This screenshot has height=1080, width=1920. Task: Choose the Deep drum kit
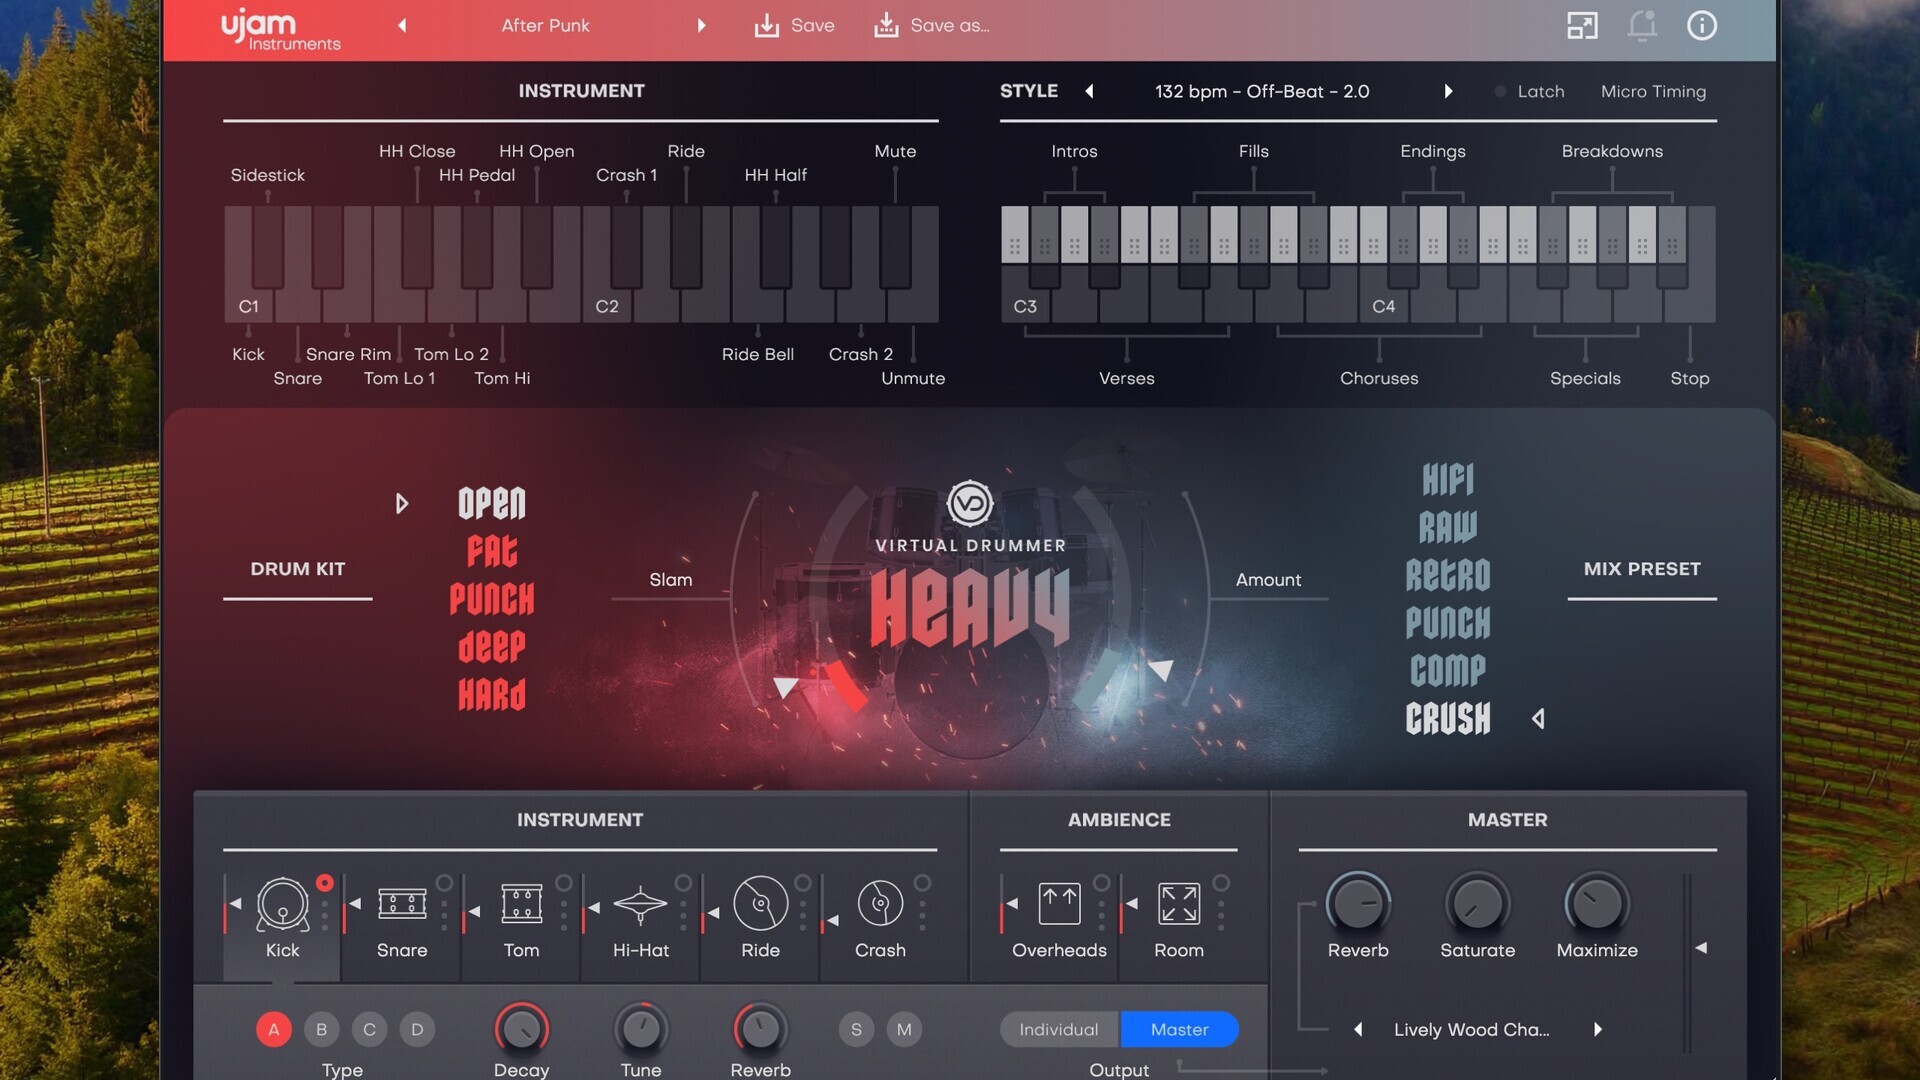[491, 647]
